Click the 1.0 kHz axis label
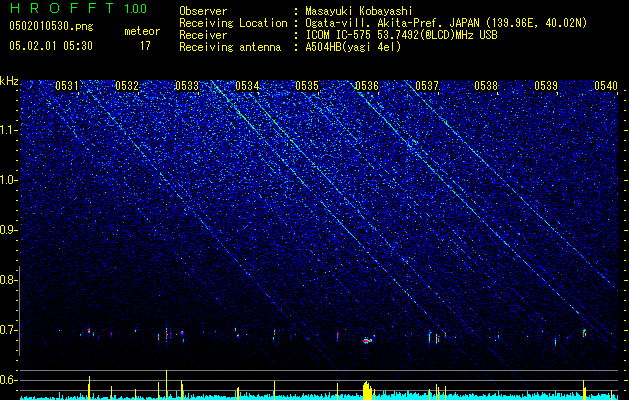Image resolution: width=629 pixels, height=400 pixels. [8, 180]
